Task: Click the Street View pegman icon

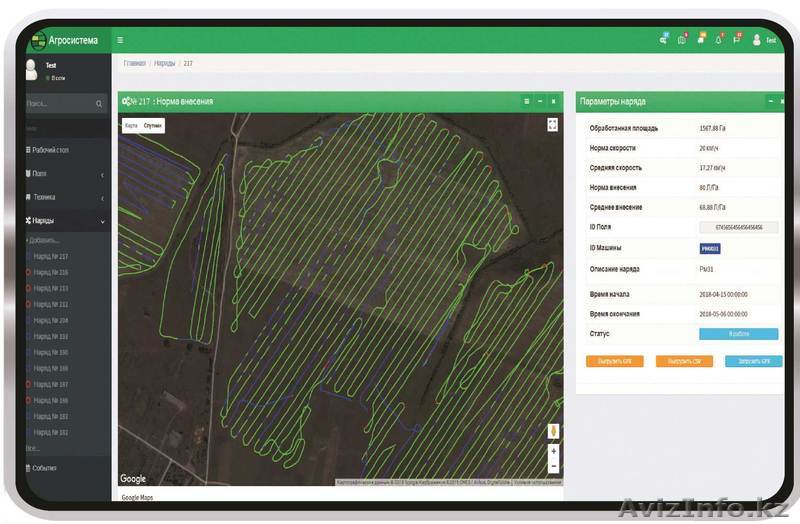Action: click(553, 431)
